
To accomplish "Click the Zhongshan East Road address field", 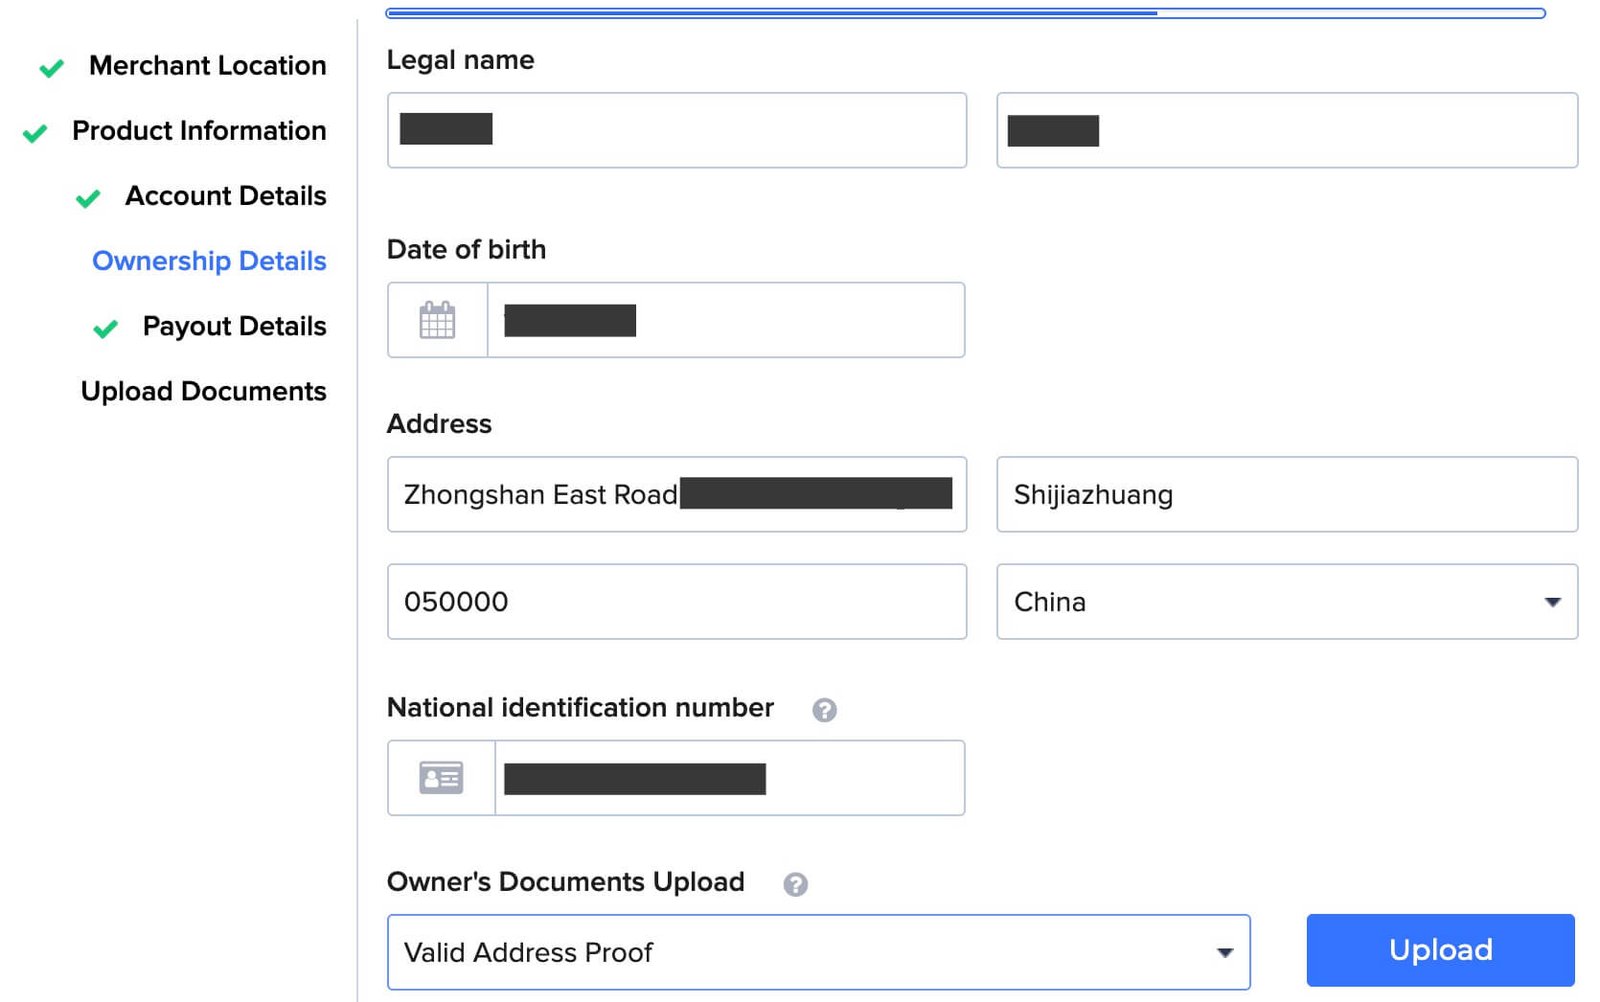I will coord(677,494).
